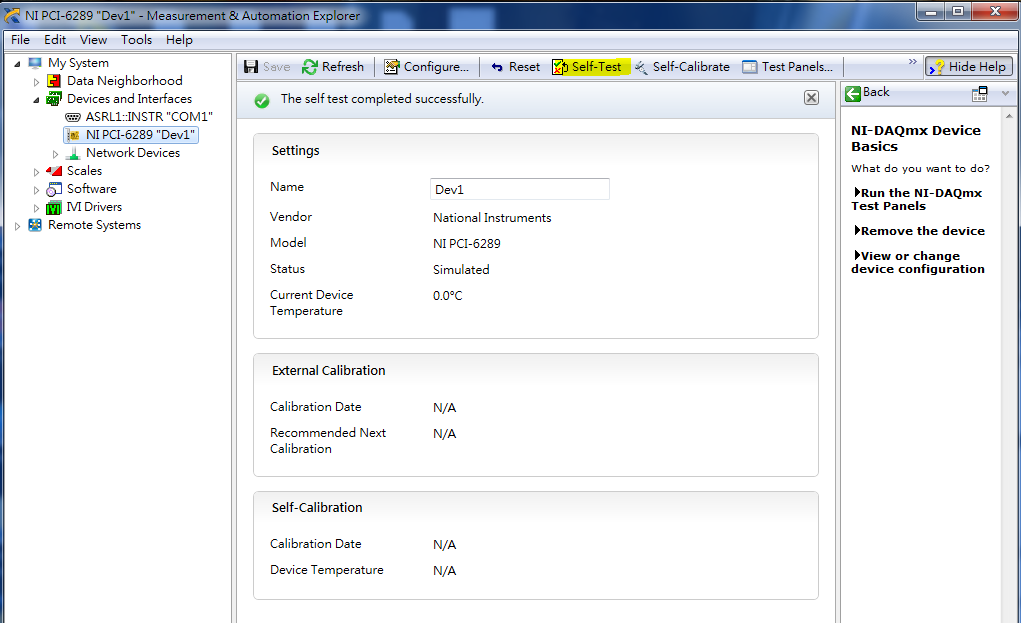Select Software in the tree
This screenshot has height=623, width=1021.
point(92,189)
